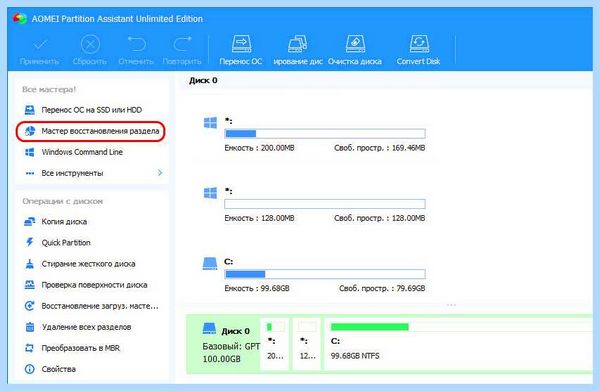
Task: Click Windows icon of the 128.00MB partition
Action: pos(210,193)
